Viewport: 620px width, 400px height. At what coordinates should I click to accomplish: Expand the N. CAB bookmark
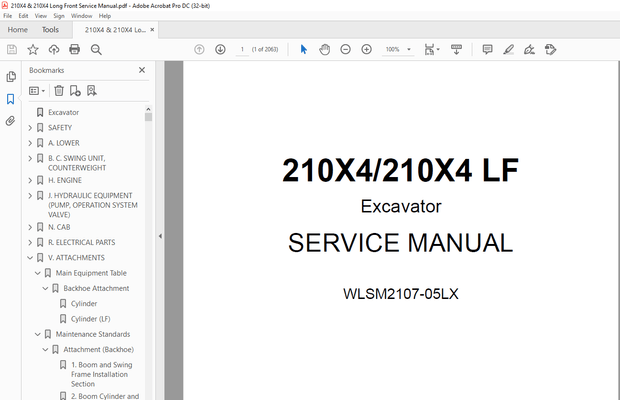coord(30,227)
